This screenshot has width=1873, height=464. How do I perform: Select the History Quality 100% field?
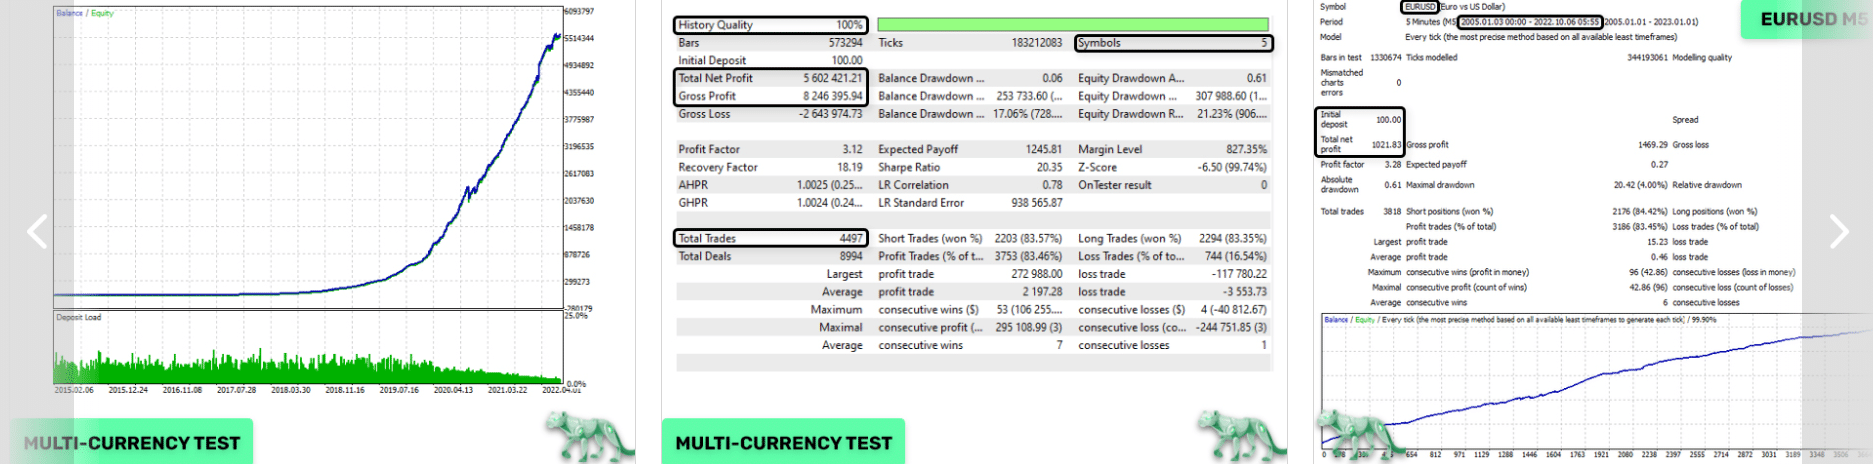coord(770,25)
